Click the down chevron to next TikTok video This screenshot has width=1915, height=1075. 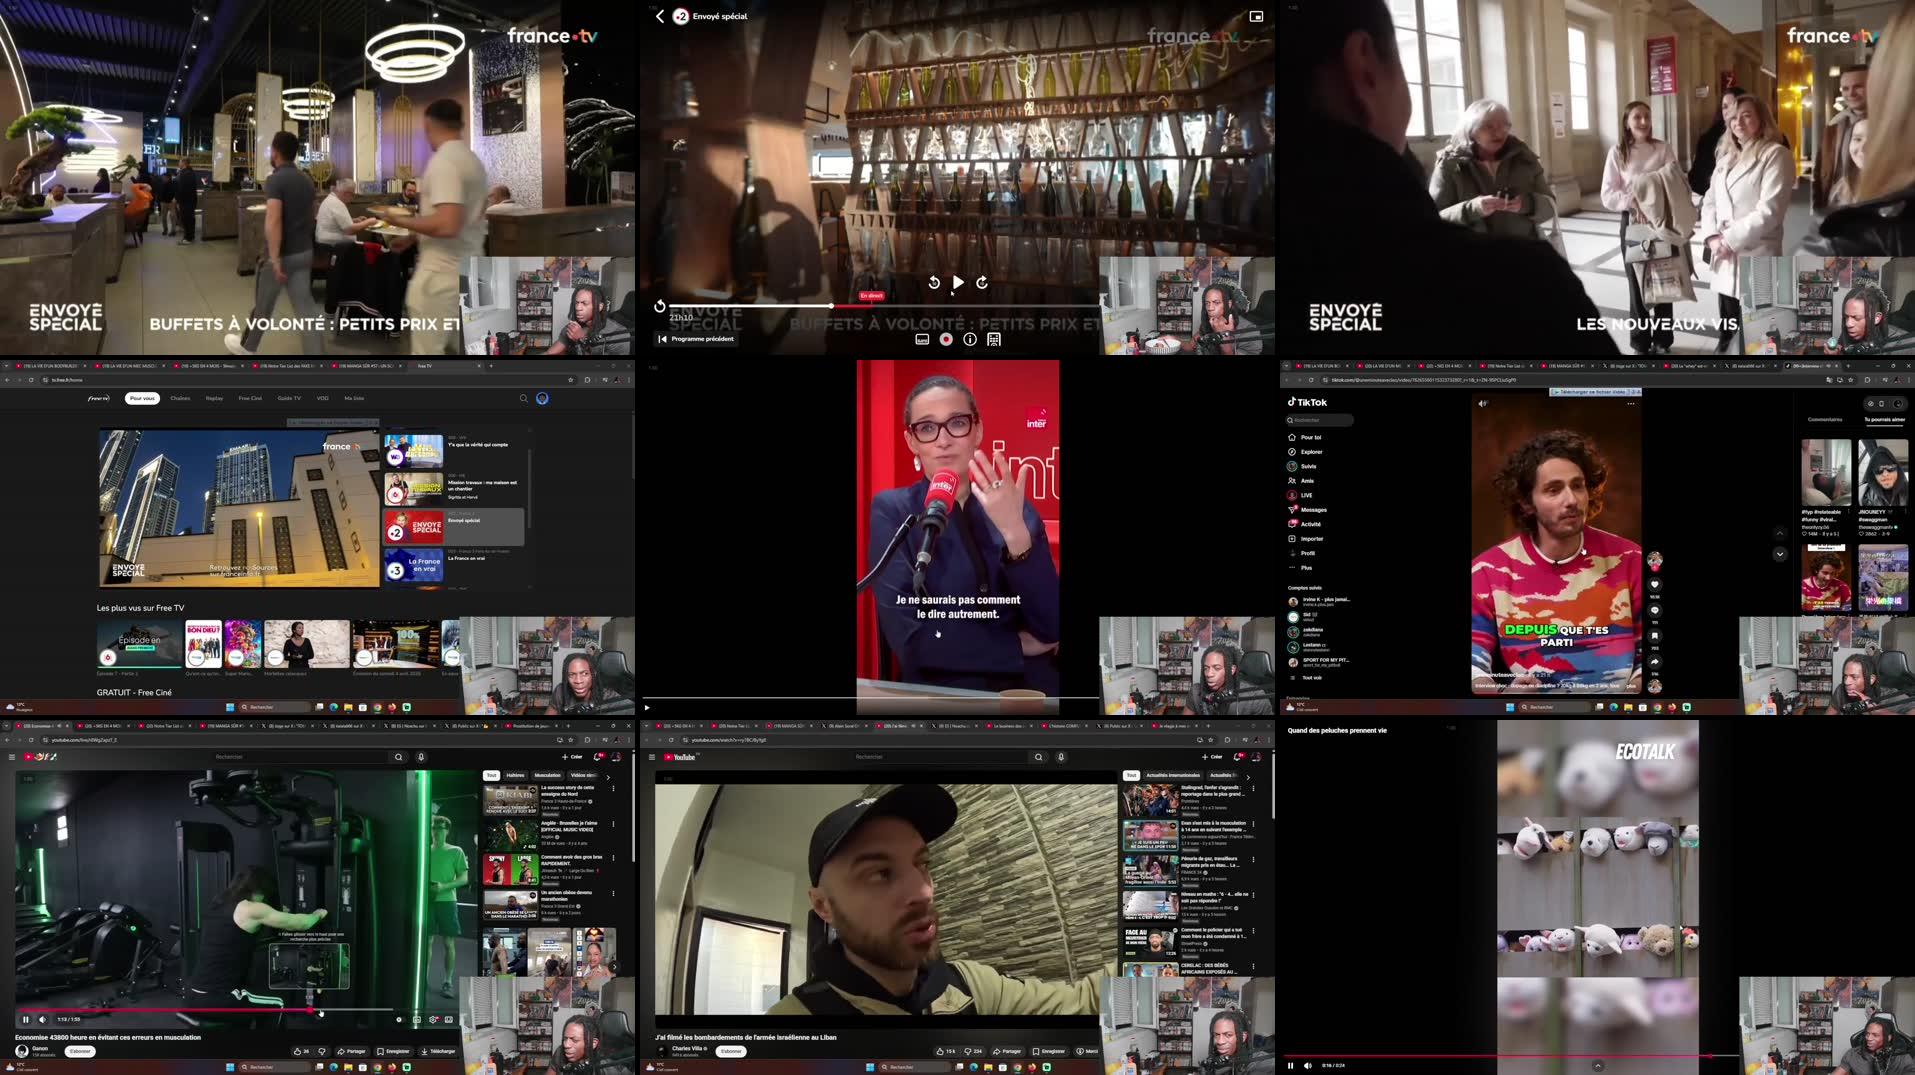[x=1779, y=554]
